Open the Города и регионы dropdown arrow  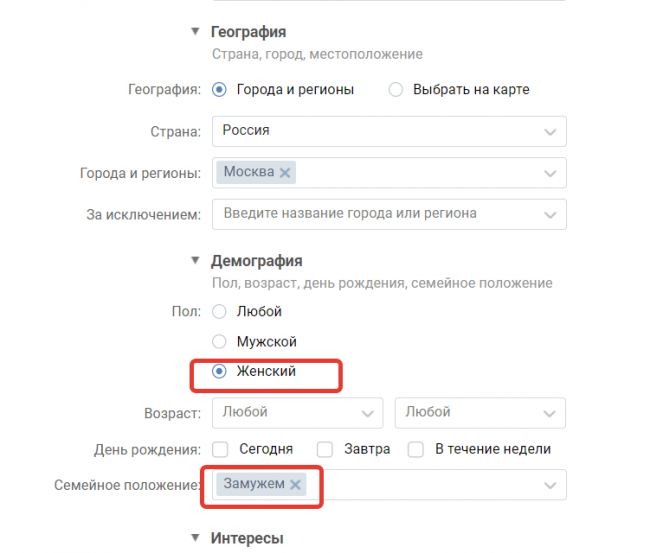pos(549,173)
